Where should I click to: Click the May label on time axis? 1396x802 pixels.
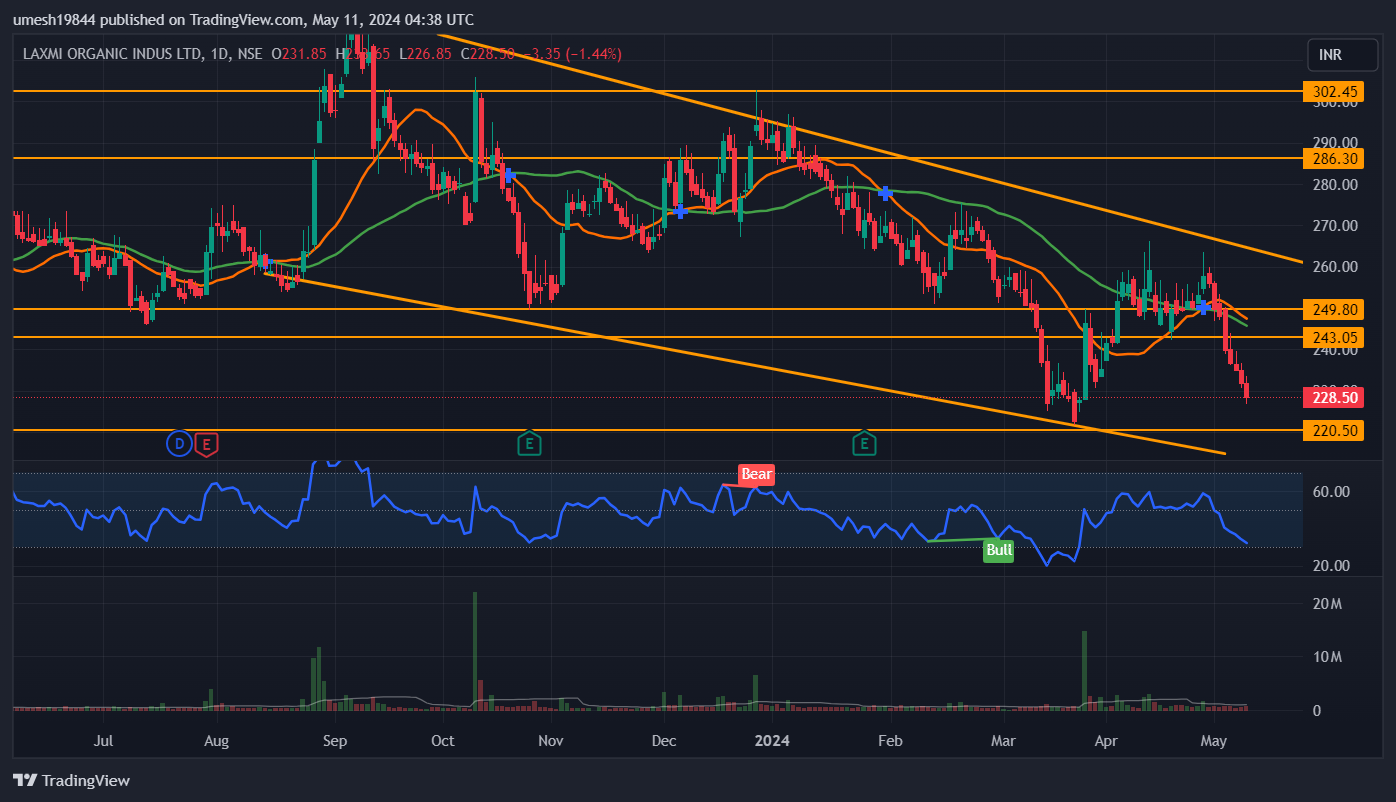coord(1213,742)
